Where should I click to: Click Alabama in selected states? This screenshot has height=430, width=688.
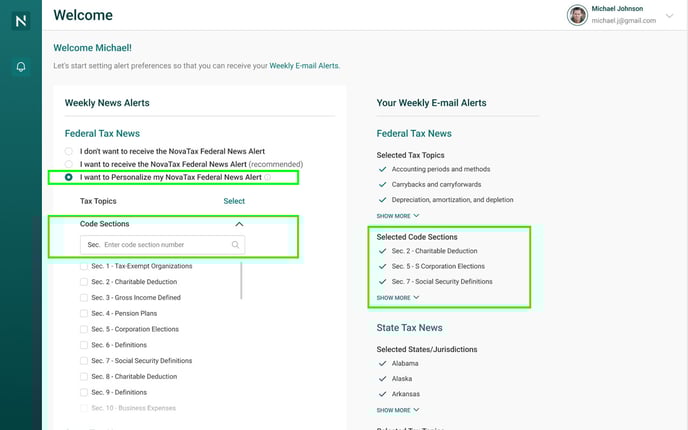(x=405, y=363)
